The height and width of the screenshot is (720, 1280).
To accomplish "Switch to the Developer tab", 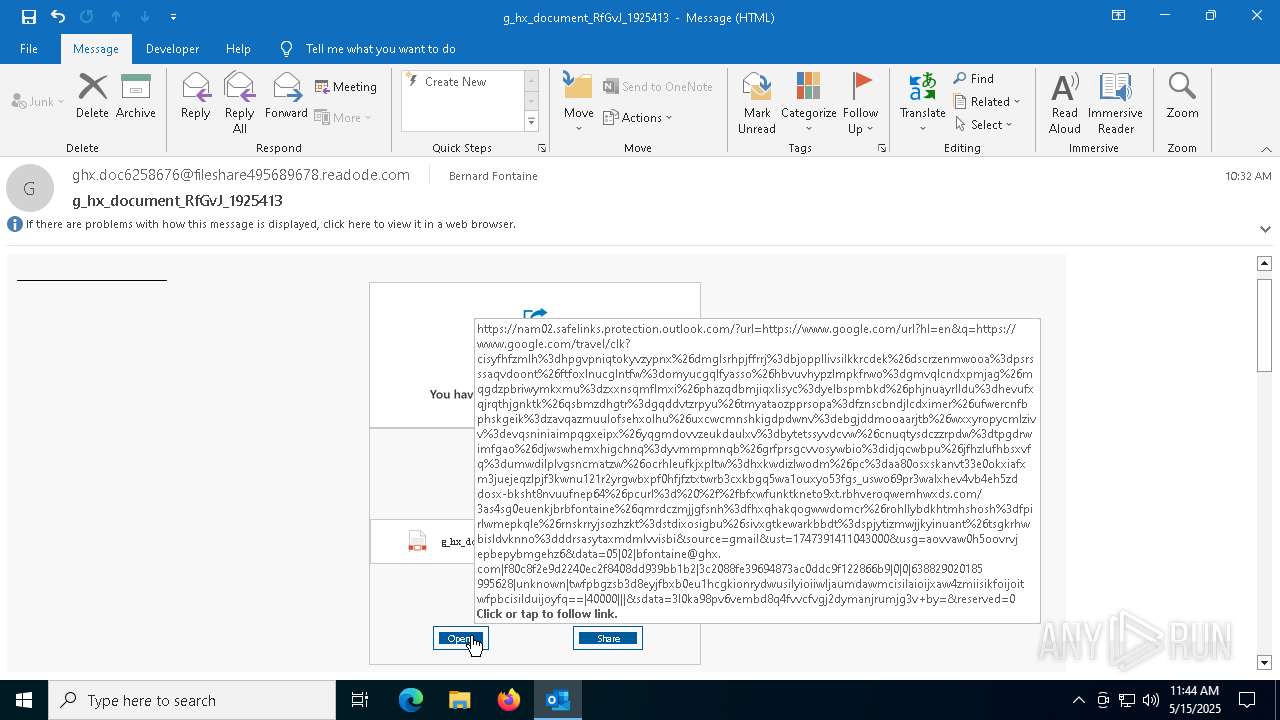I will 172,48.
